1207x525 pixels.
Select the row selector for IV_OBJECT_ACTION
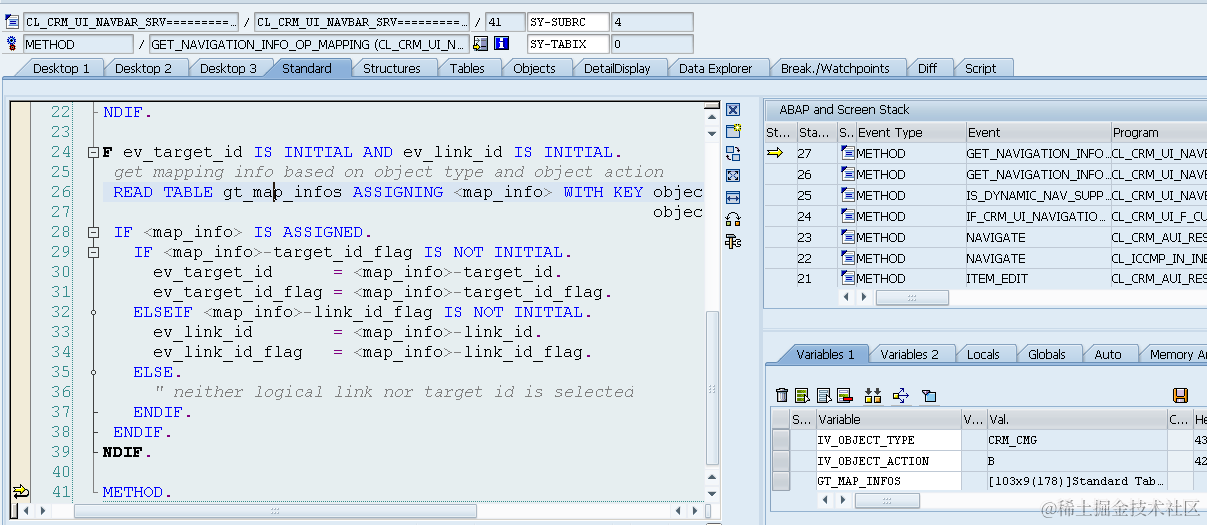(x=780, y=461)
